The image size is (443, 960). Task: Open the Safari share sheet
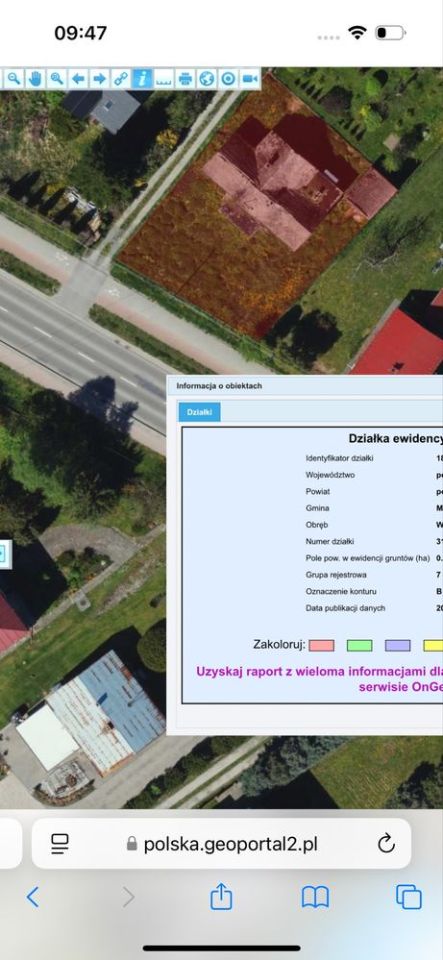pyautogui.click(x=222, y=896)
